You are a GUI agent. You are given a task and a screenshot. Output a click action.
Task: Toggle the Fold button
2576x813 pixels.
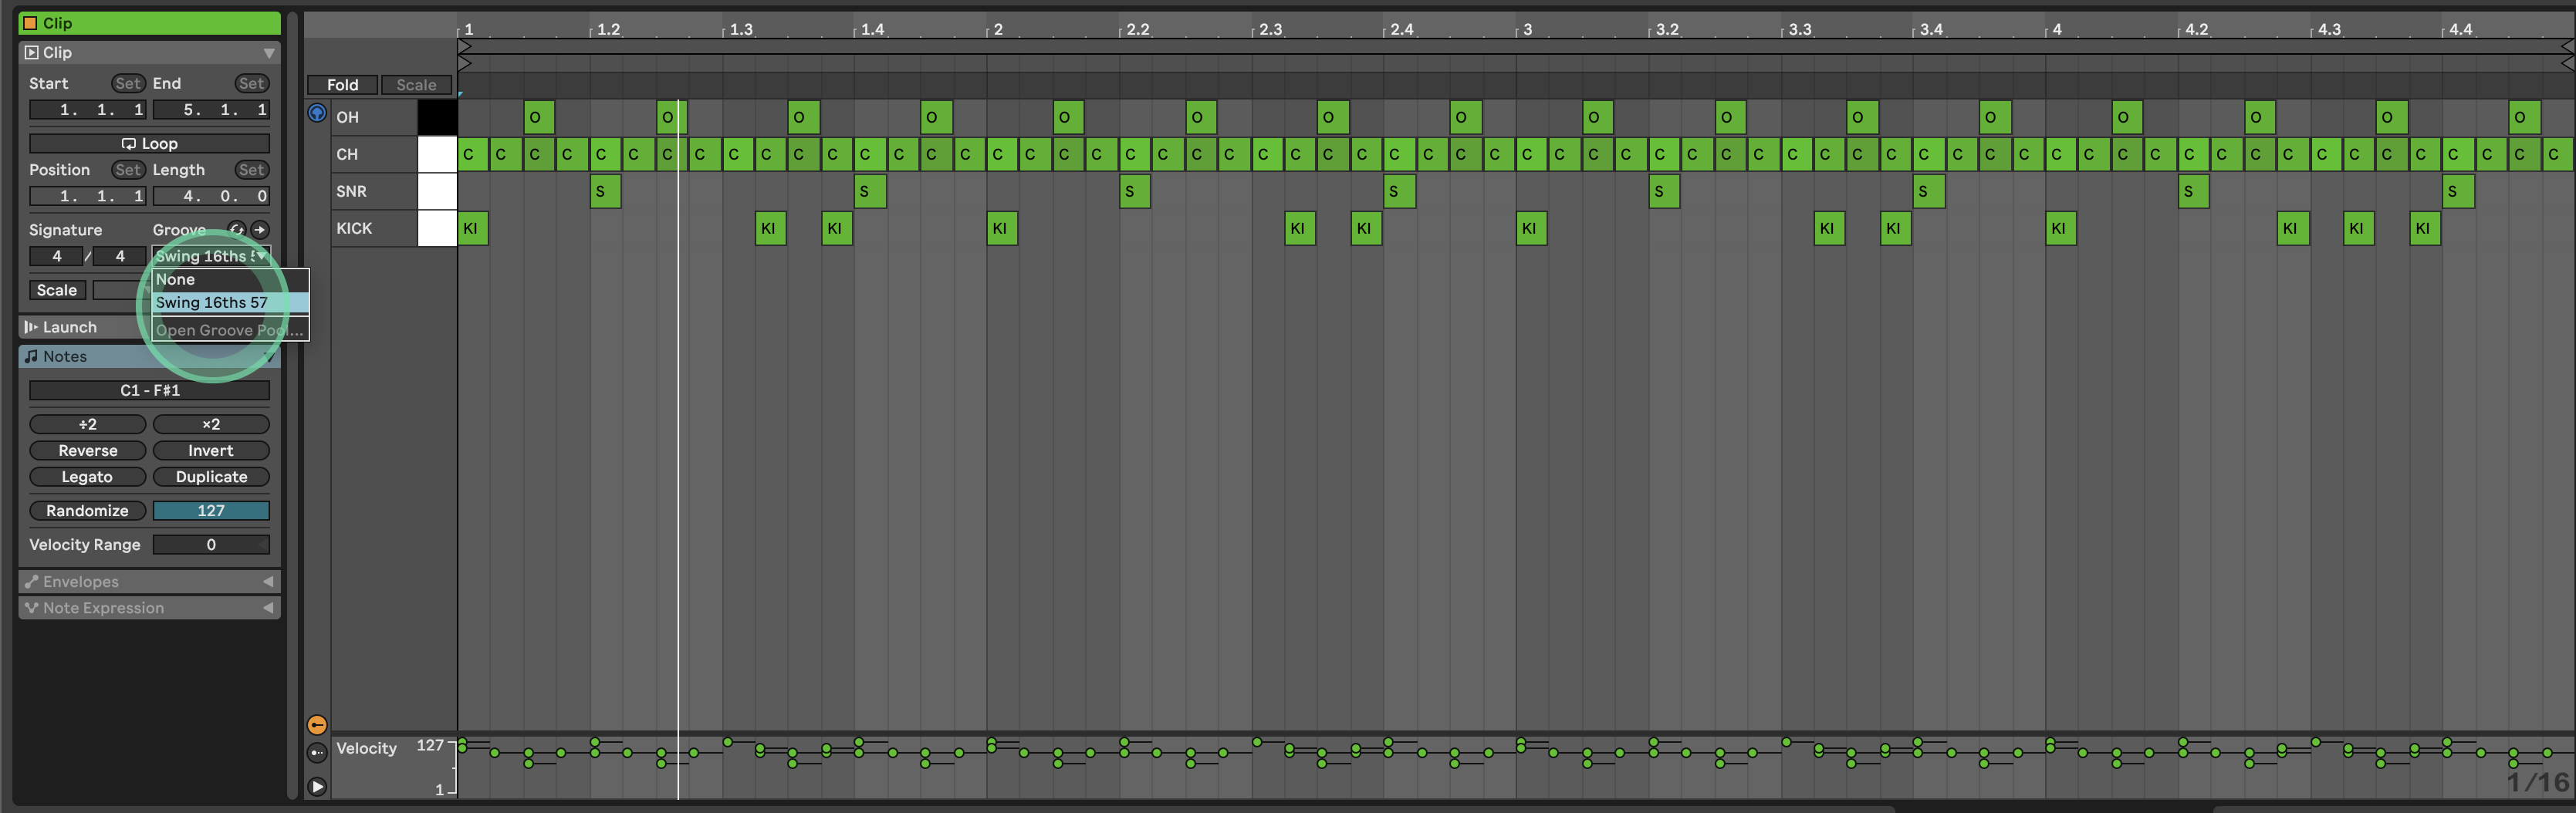(x=342, y=85)
